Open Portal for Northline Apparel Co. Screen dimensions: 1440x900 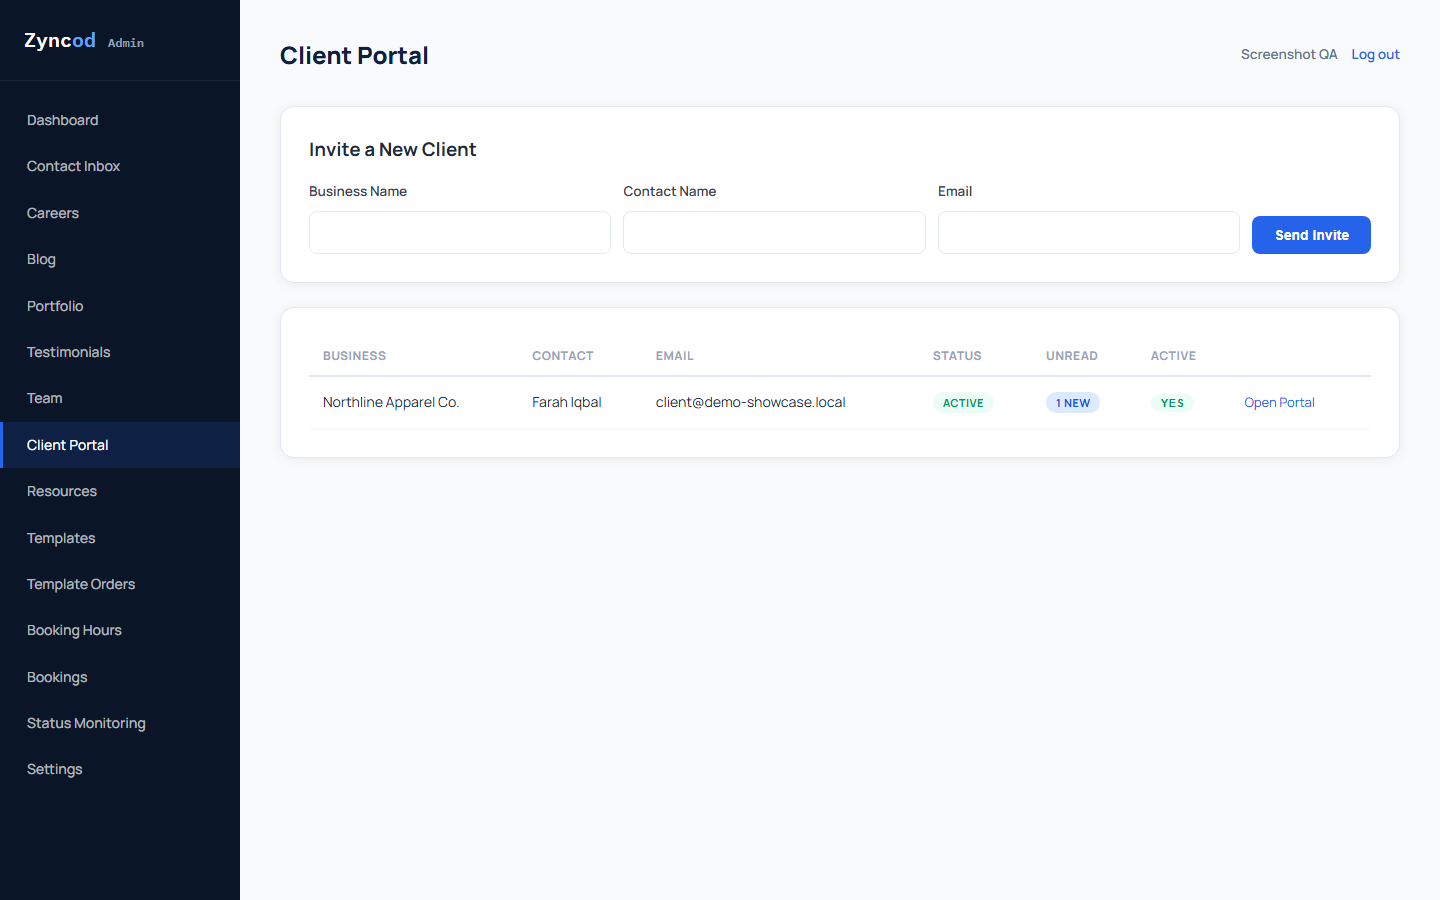(x=1279, y=402)
